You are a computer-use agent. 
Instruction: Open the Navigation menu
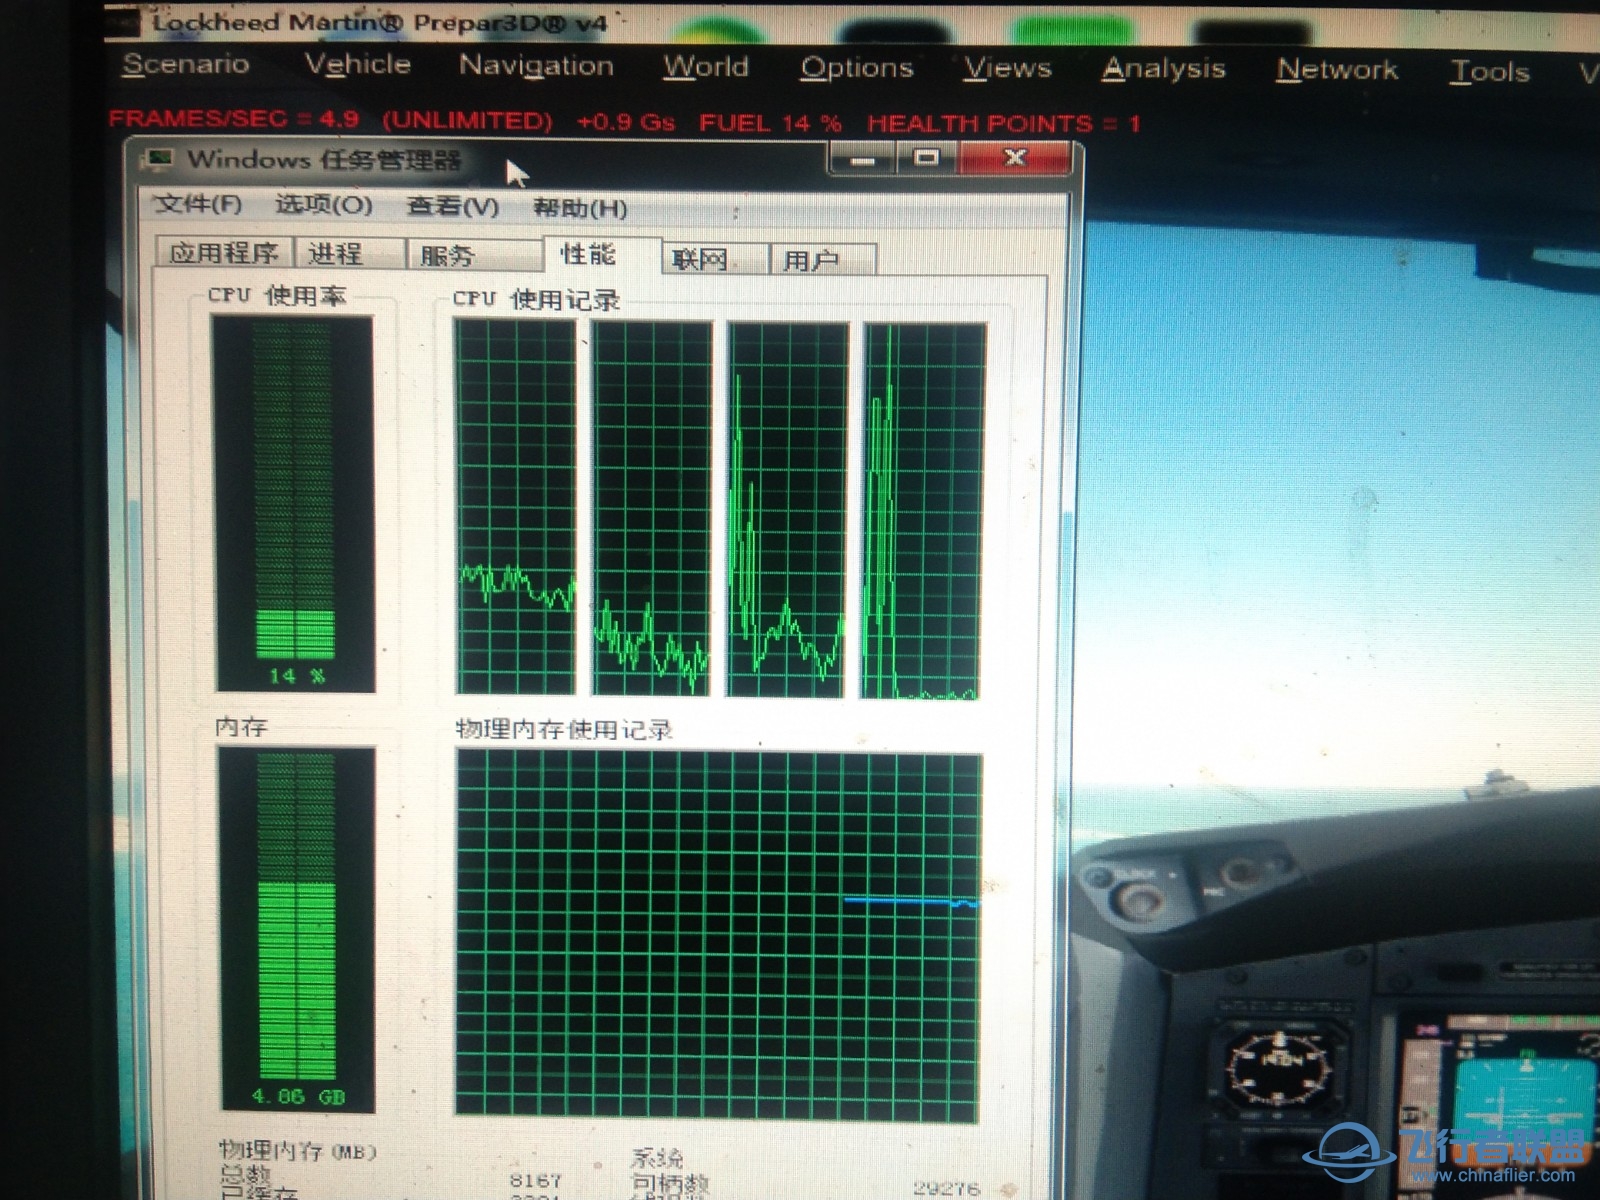pos(536,66)
